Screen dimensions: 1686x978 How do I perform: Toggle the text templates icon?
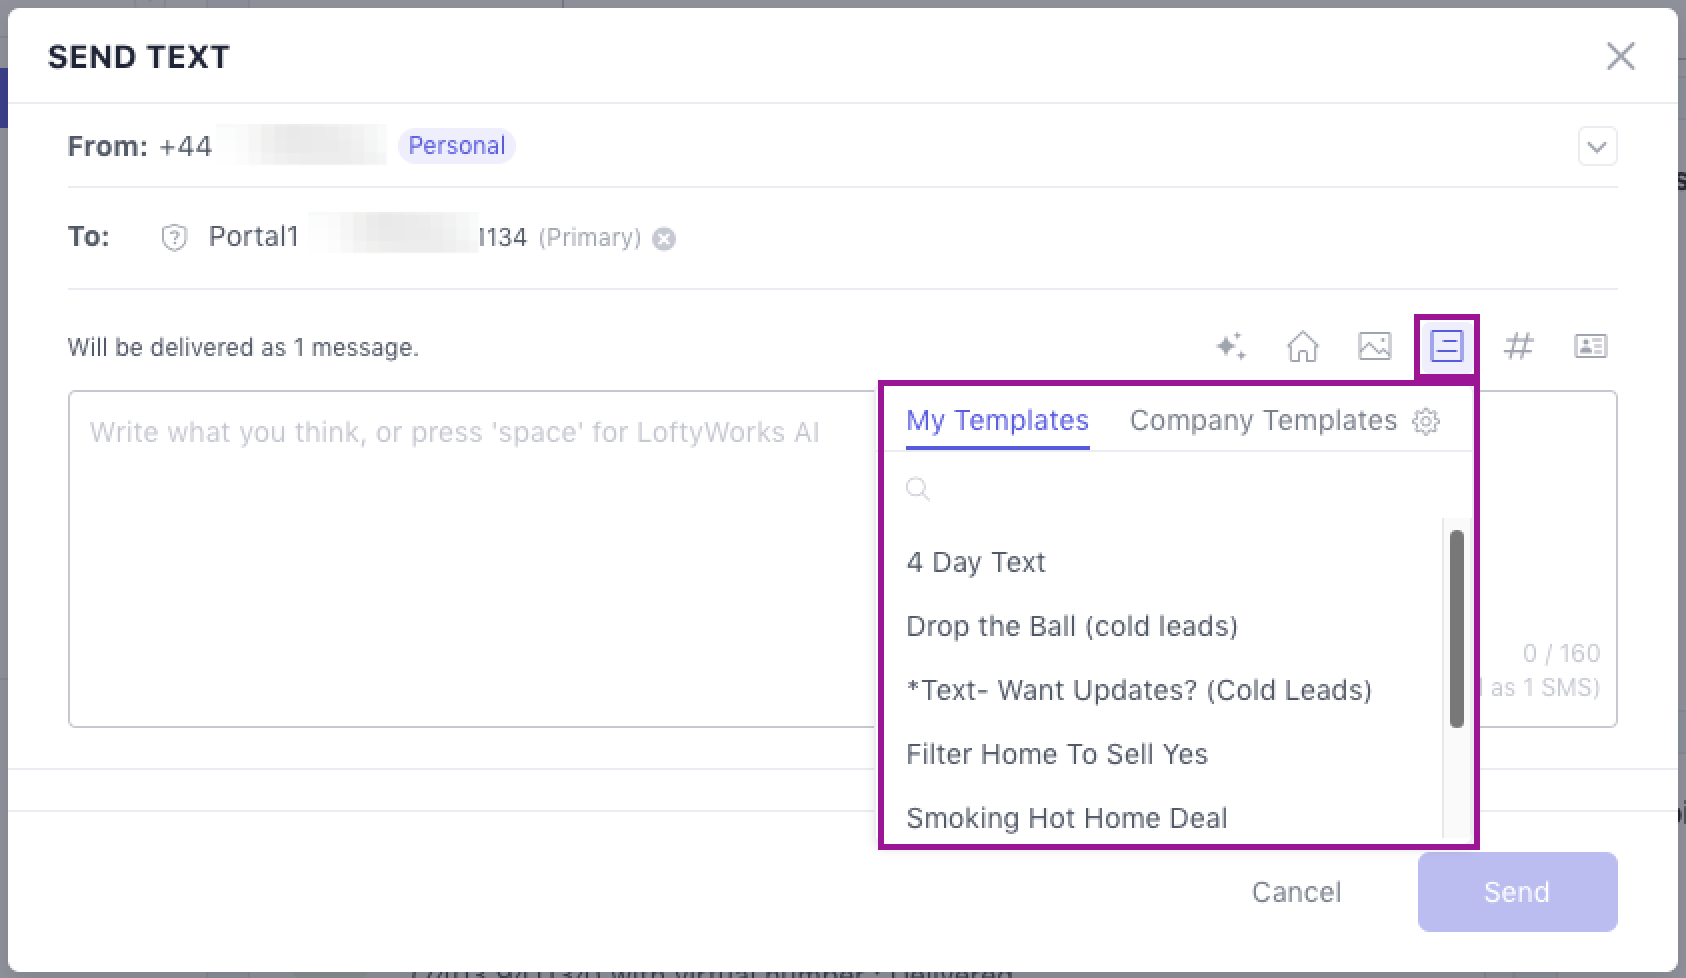1446,346
